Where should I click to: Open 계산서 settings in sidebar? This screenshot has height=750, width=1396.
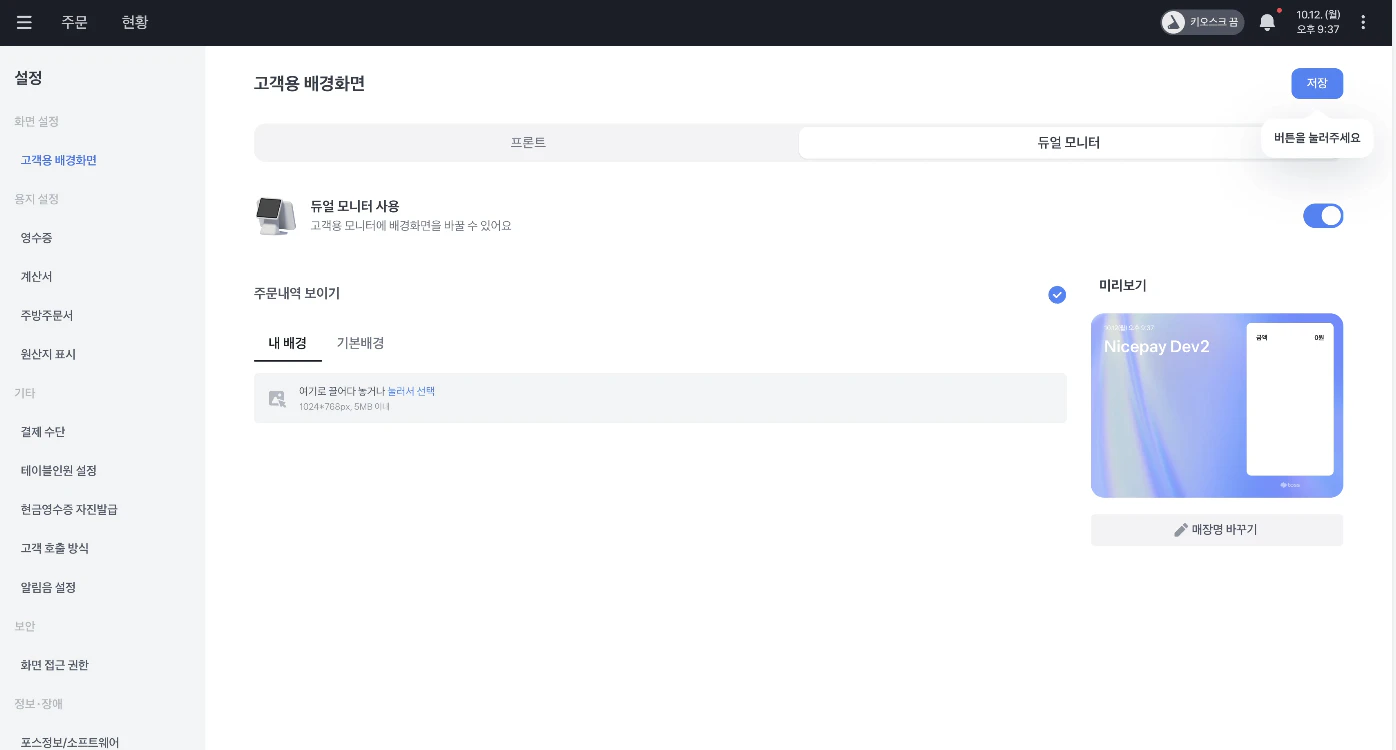pyautogui.click(x=36, y=276)
